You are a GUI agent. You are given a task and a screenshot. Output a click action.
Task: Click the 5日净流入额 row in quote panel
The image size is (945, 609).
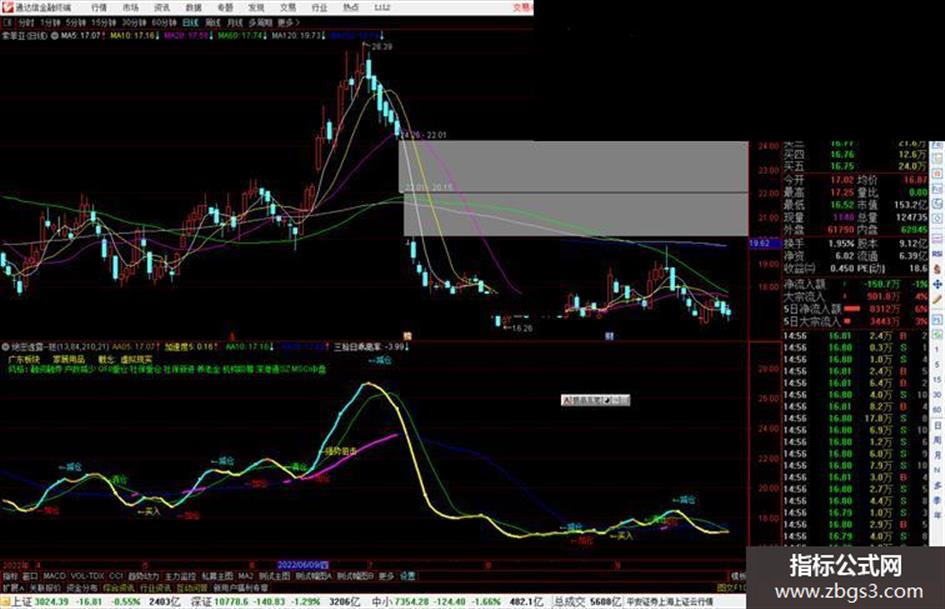tap(855, 309)
